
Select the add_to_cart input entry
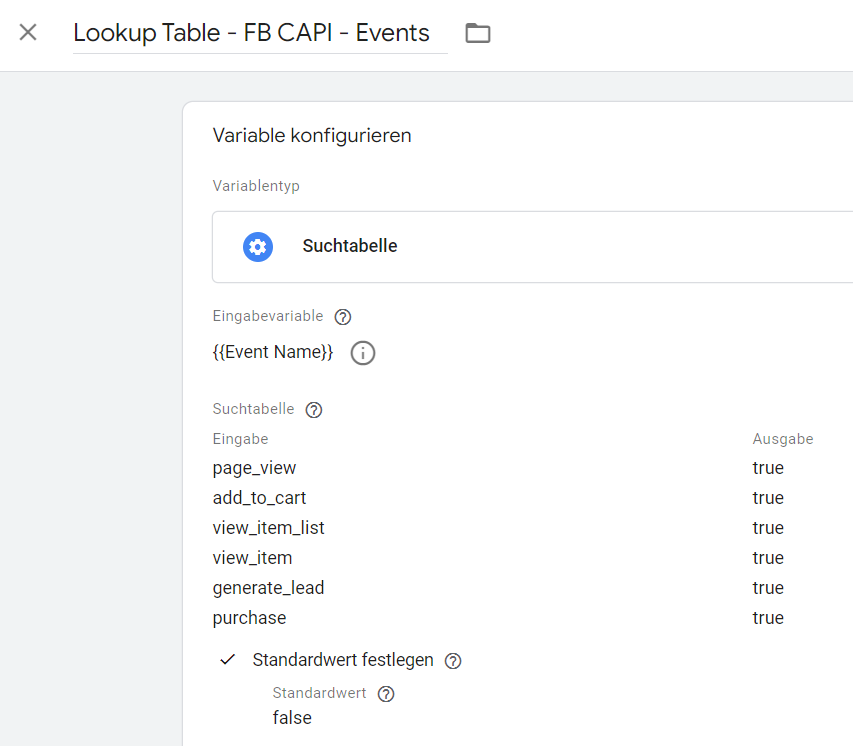click(259, 498)
